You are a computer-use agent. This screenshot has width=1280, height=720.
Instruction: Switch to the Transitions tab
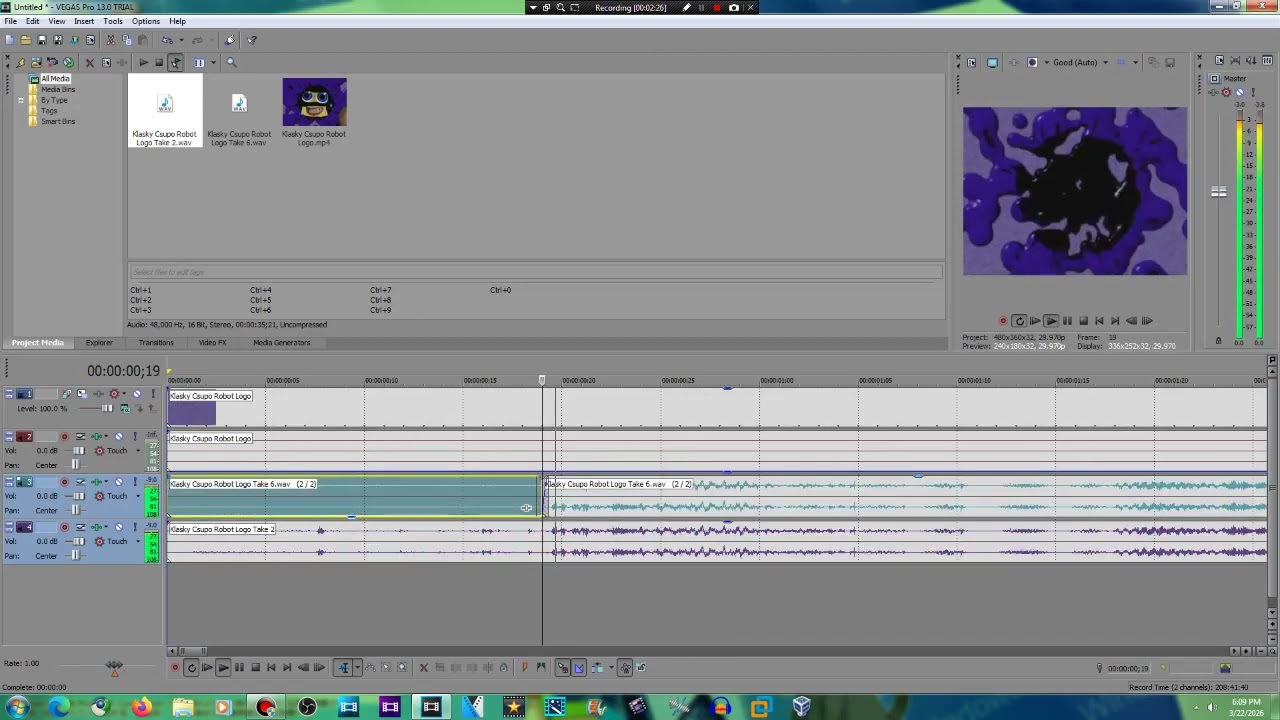156,342
